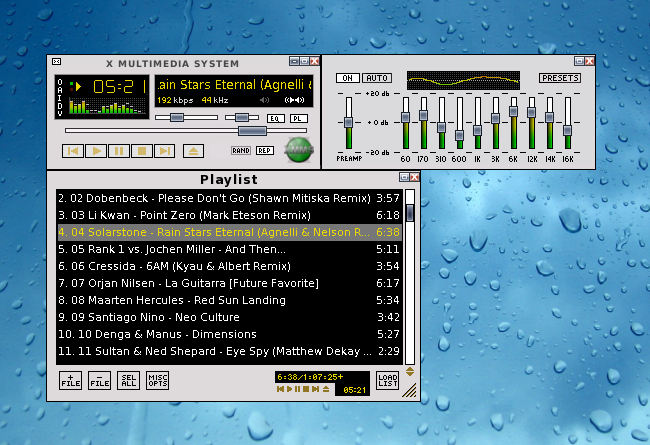Click the song position seek bar

pos(186,131)
